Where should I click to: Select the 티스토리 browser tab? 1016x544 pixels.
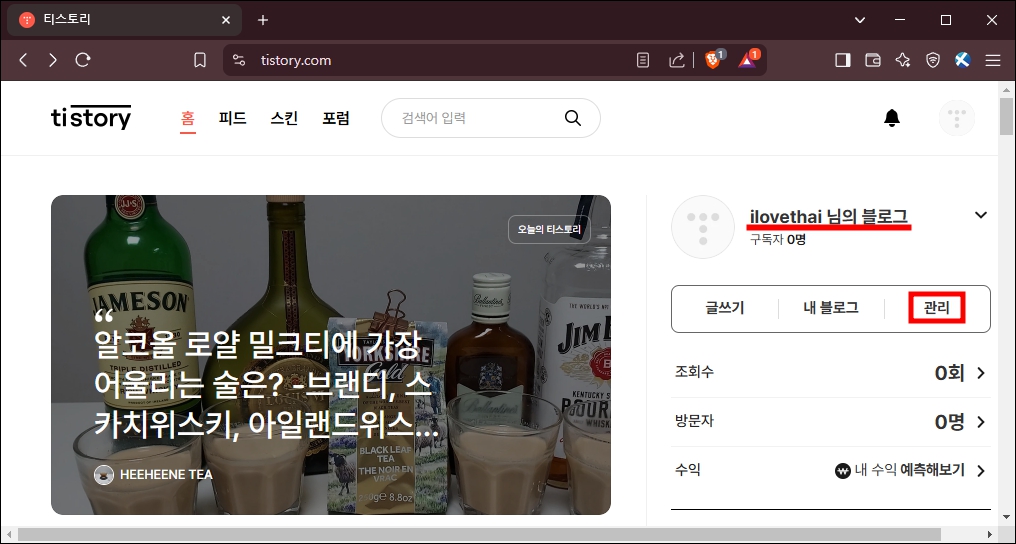coord(124,20)
